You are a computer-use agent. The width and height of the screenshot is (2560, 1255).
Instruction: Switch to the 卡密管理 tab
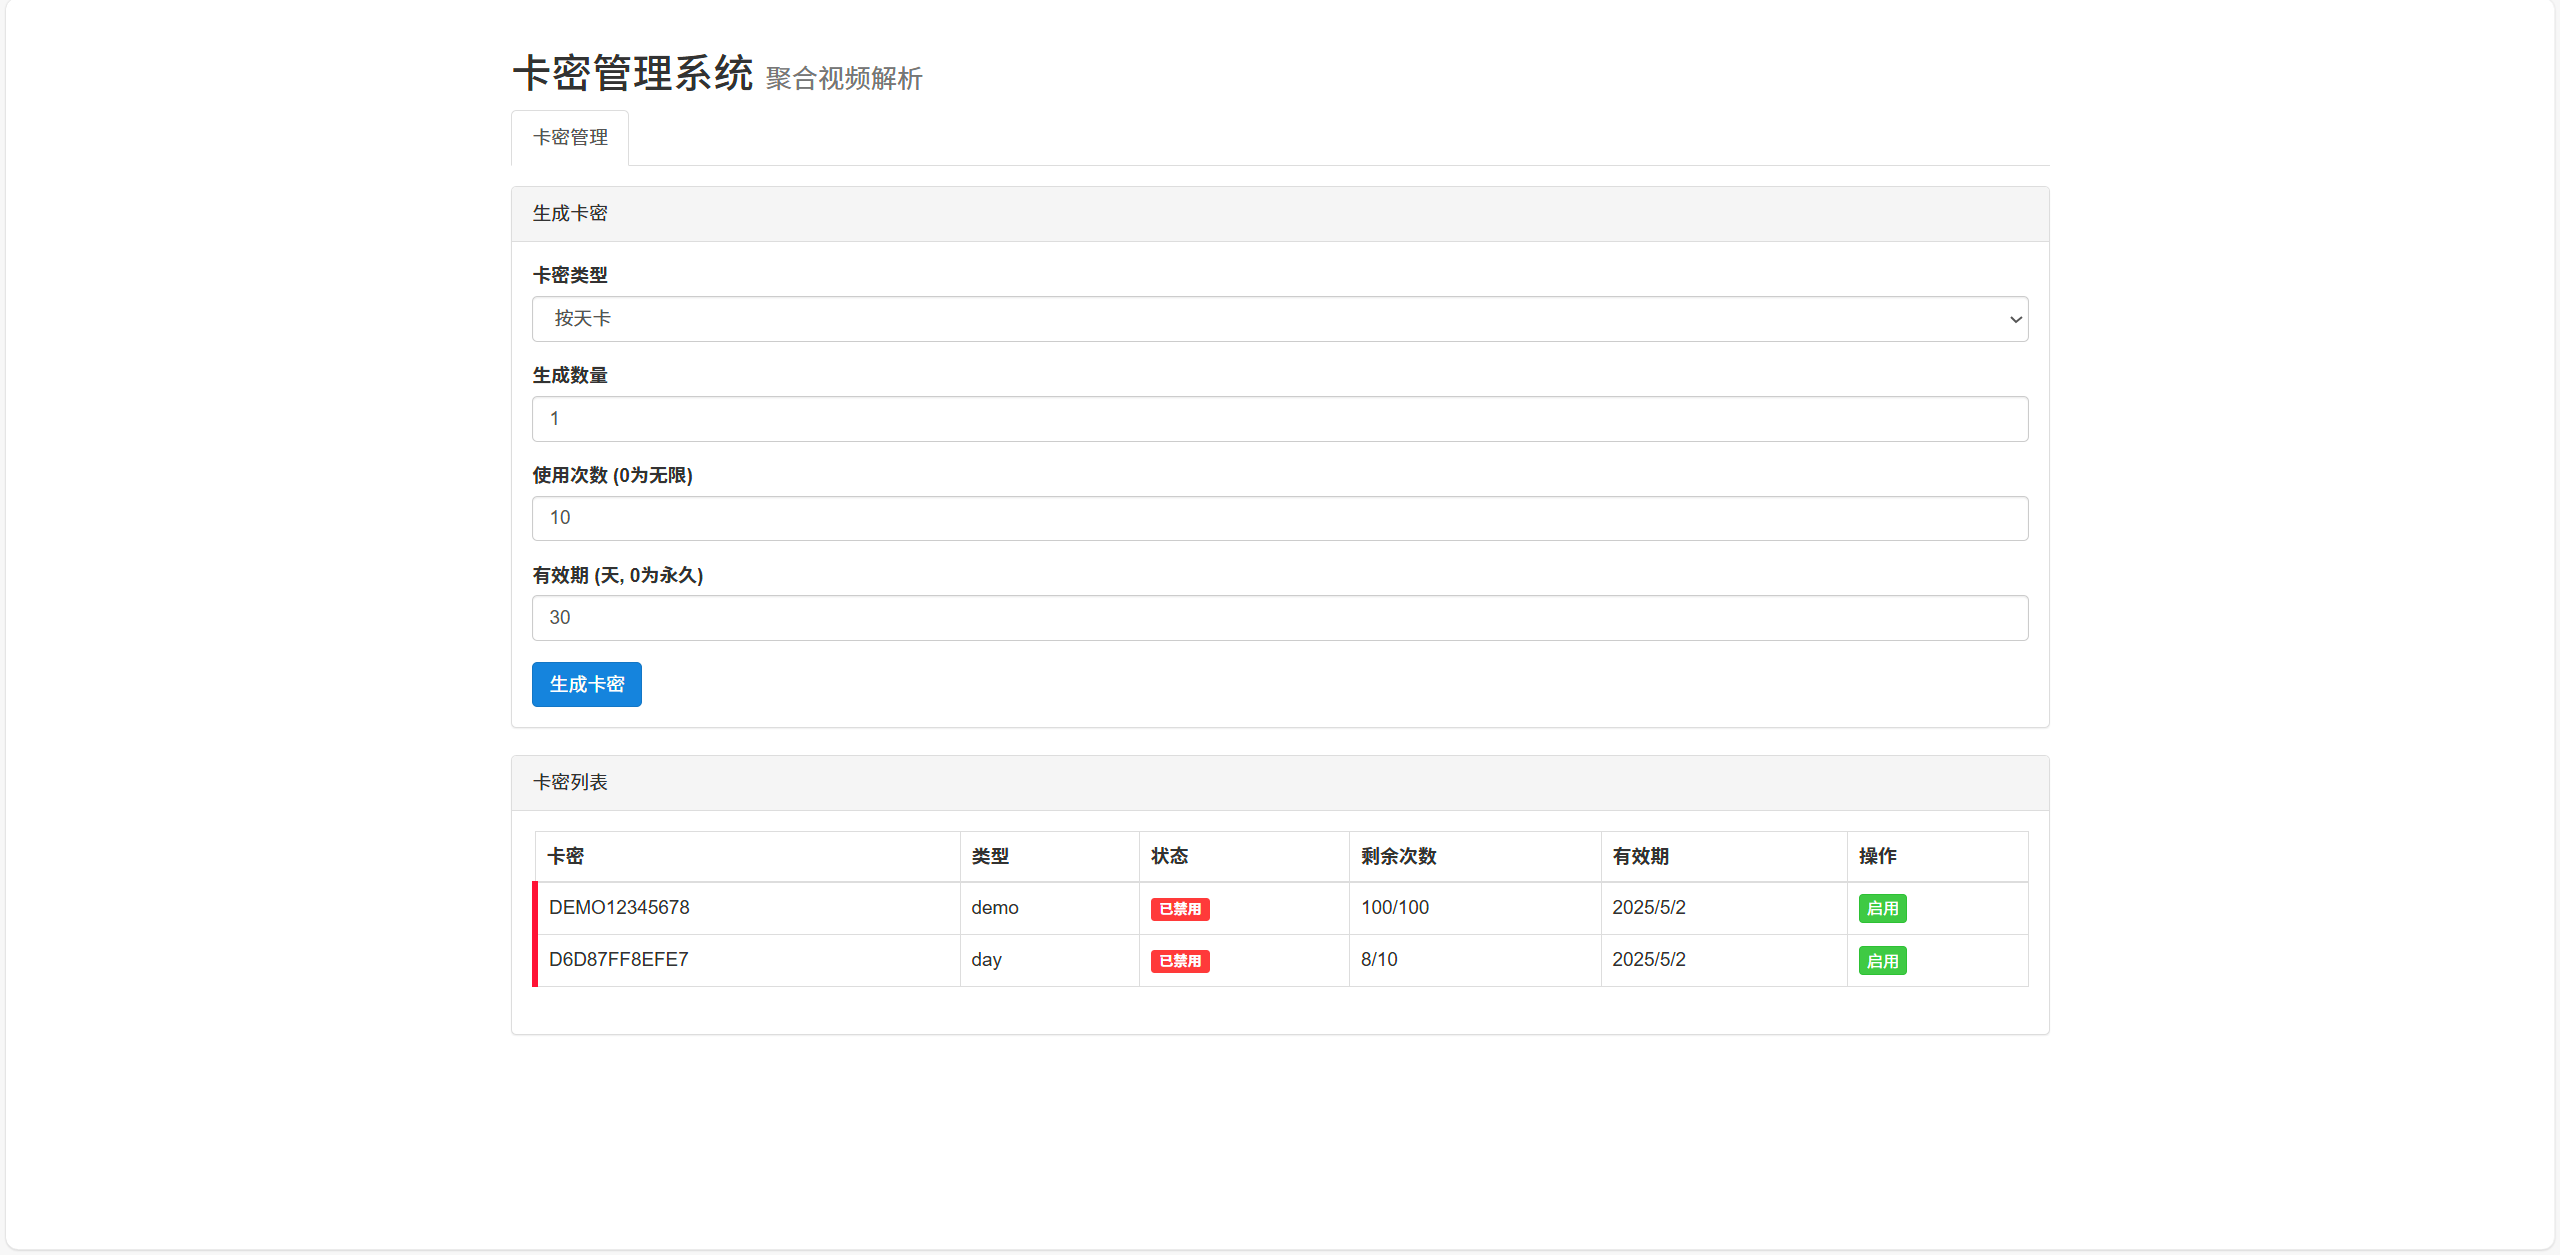569,137
